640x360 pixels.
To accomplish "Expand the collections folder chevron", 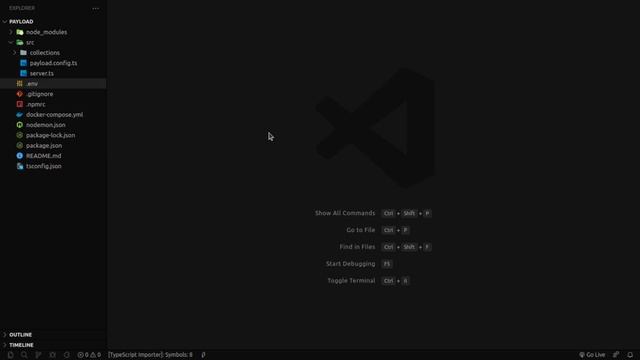I will [x=15, y=53].
